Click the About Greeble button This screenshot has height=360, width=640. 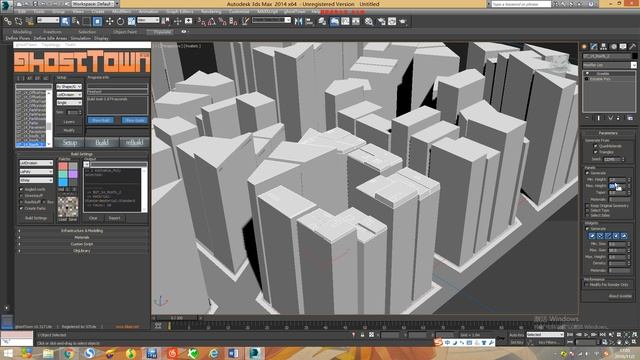(620, 296)
